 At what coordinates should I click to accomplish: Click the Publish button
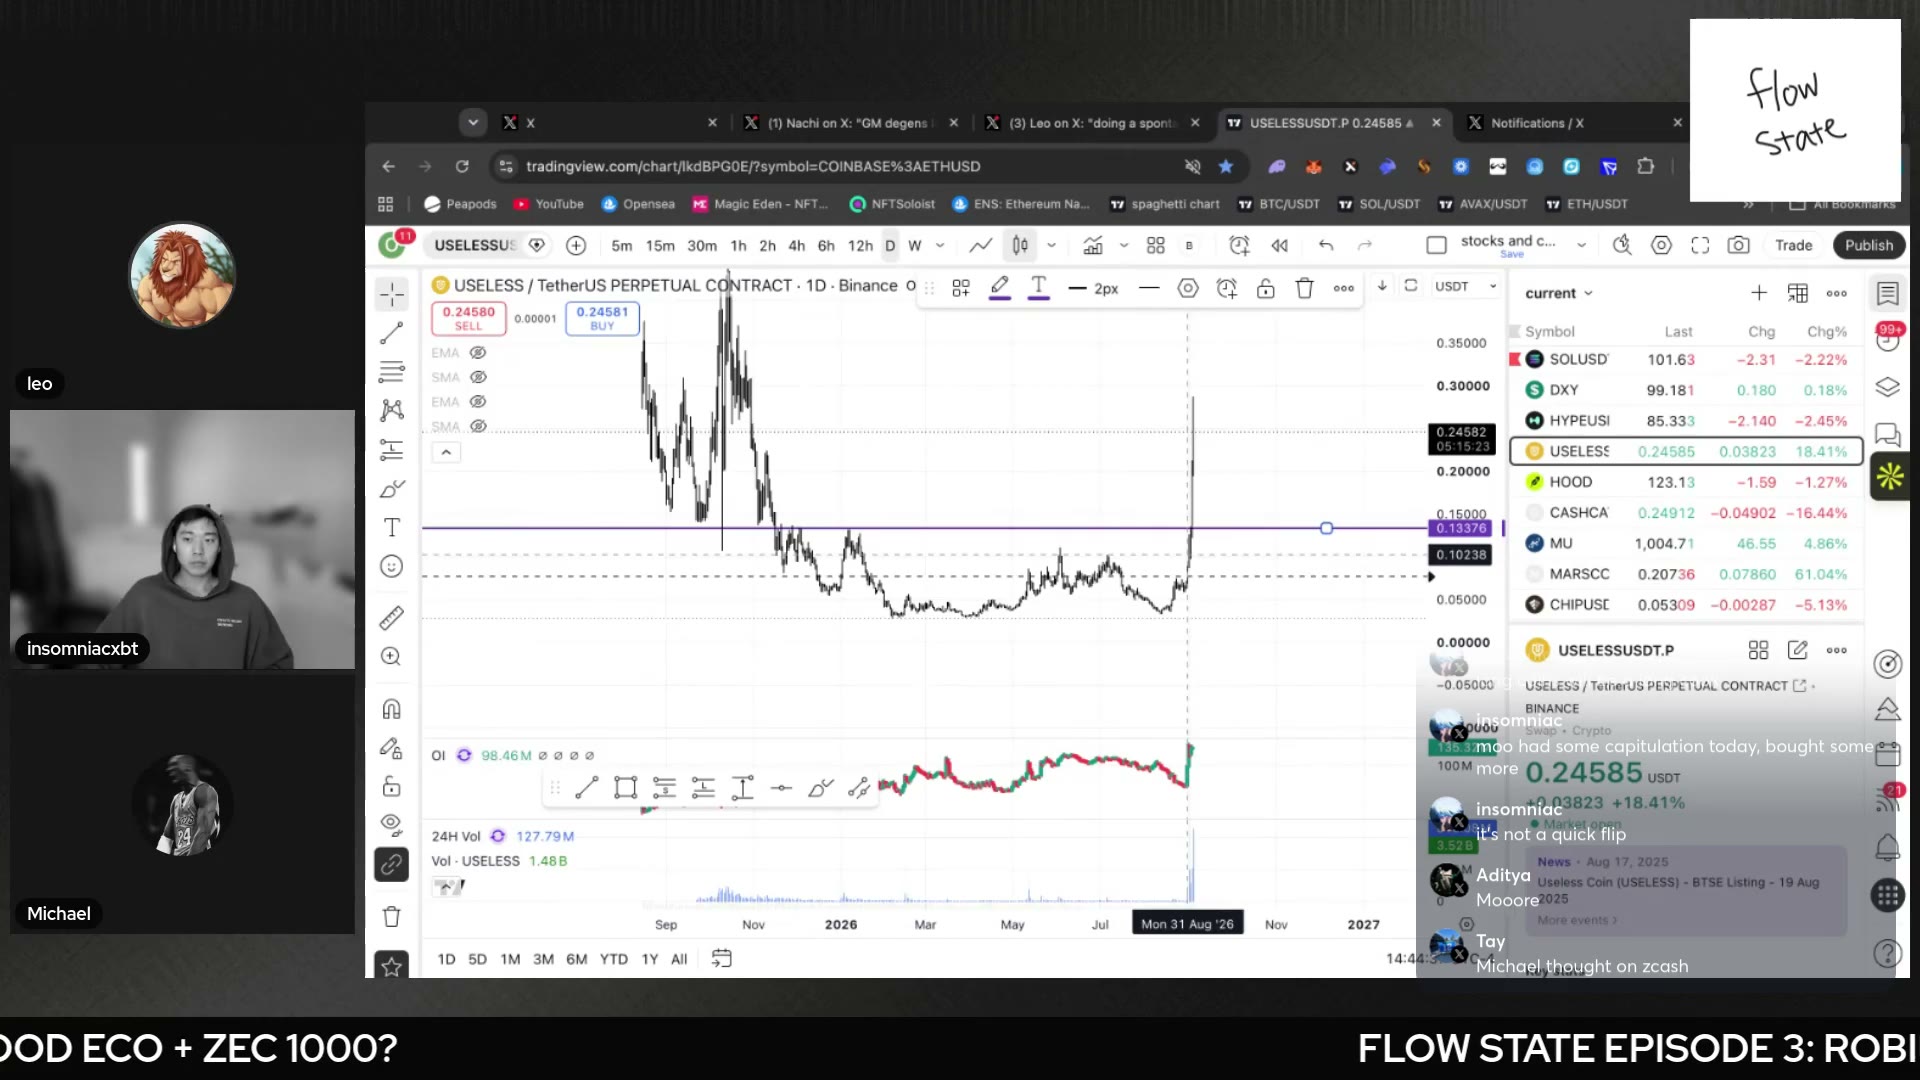click(x=1869, y=245)
